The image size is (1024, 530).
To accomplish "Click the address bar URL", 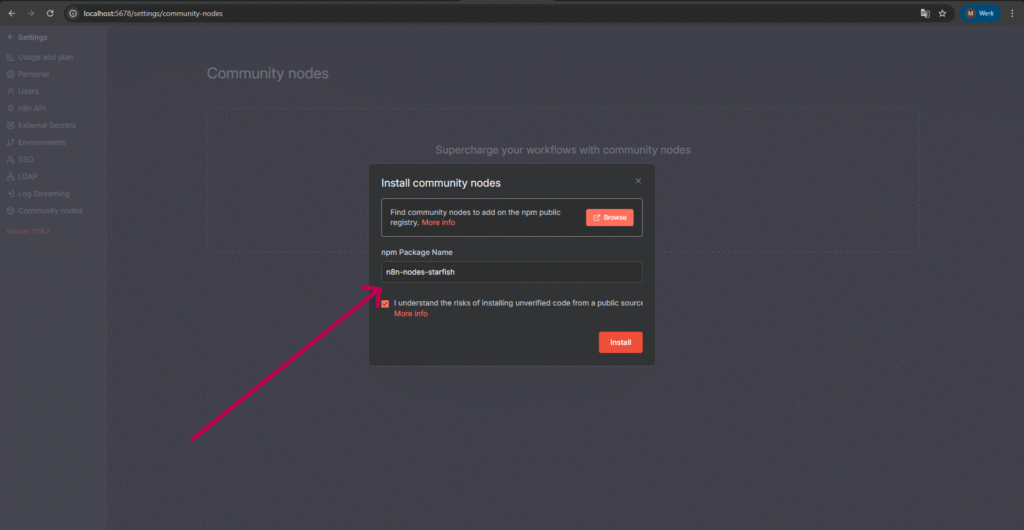I will (153, 13).
